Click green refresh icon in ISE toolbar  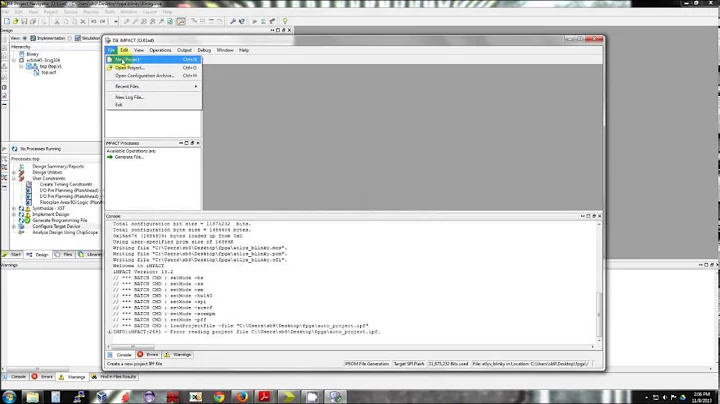tap(170, 21)
